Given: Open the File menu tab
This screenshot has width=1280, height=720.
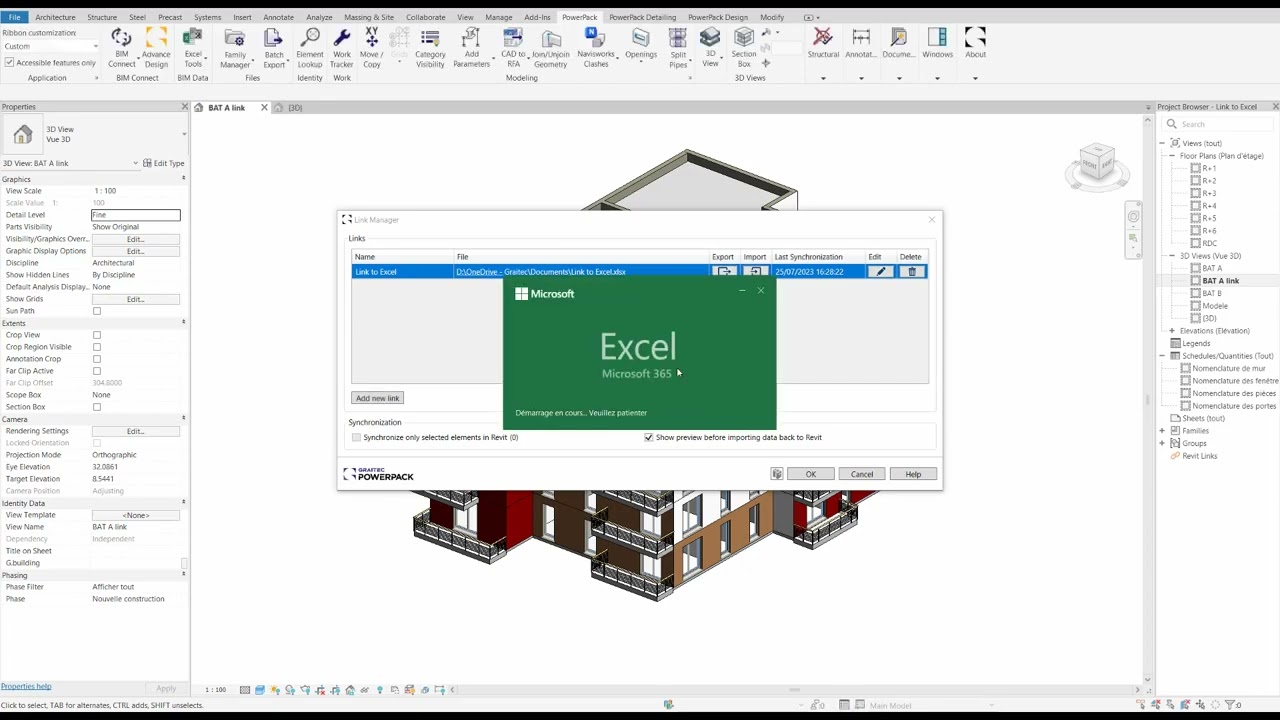Looking at the screenshot, I should (14, 17).
